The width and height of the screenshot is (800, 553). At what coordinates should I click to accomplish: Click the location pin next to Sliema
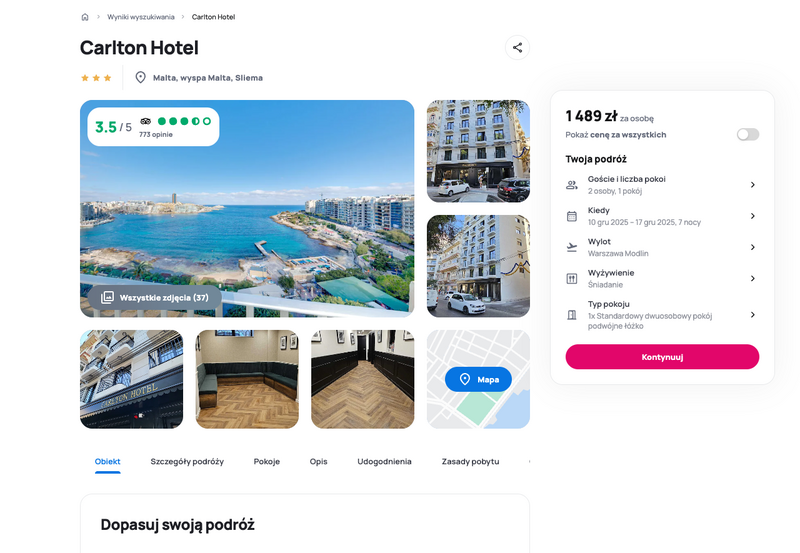[x=140, y=78]
